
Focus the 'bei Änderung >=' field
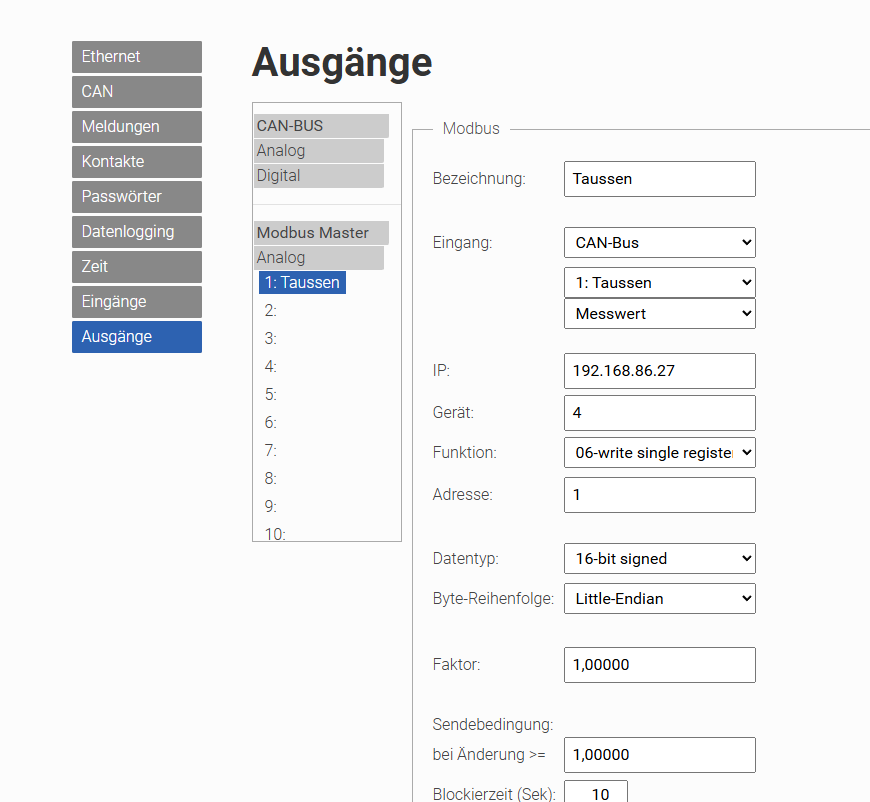coord(659,755)
